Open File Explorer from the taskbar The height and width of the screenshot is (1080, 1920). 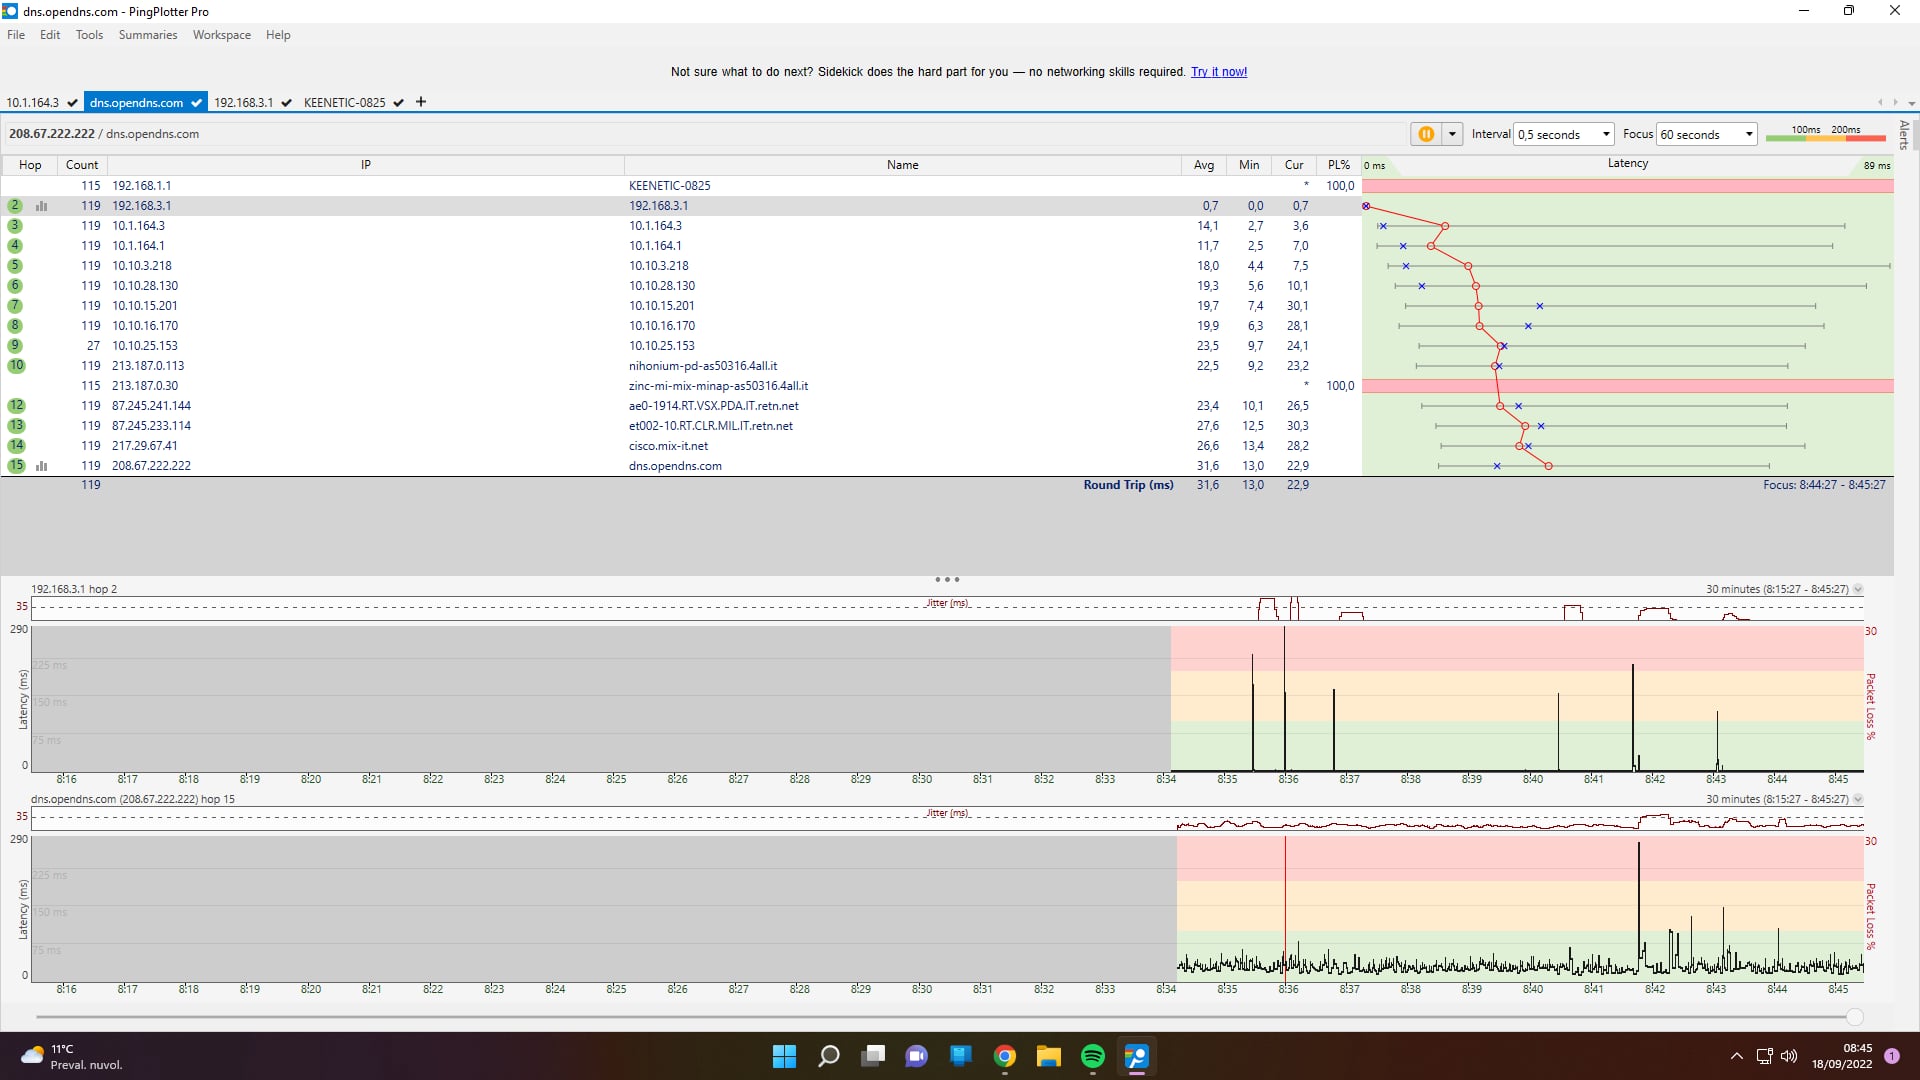[1049, 1056]
